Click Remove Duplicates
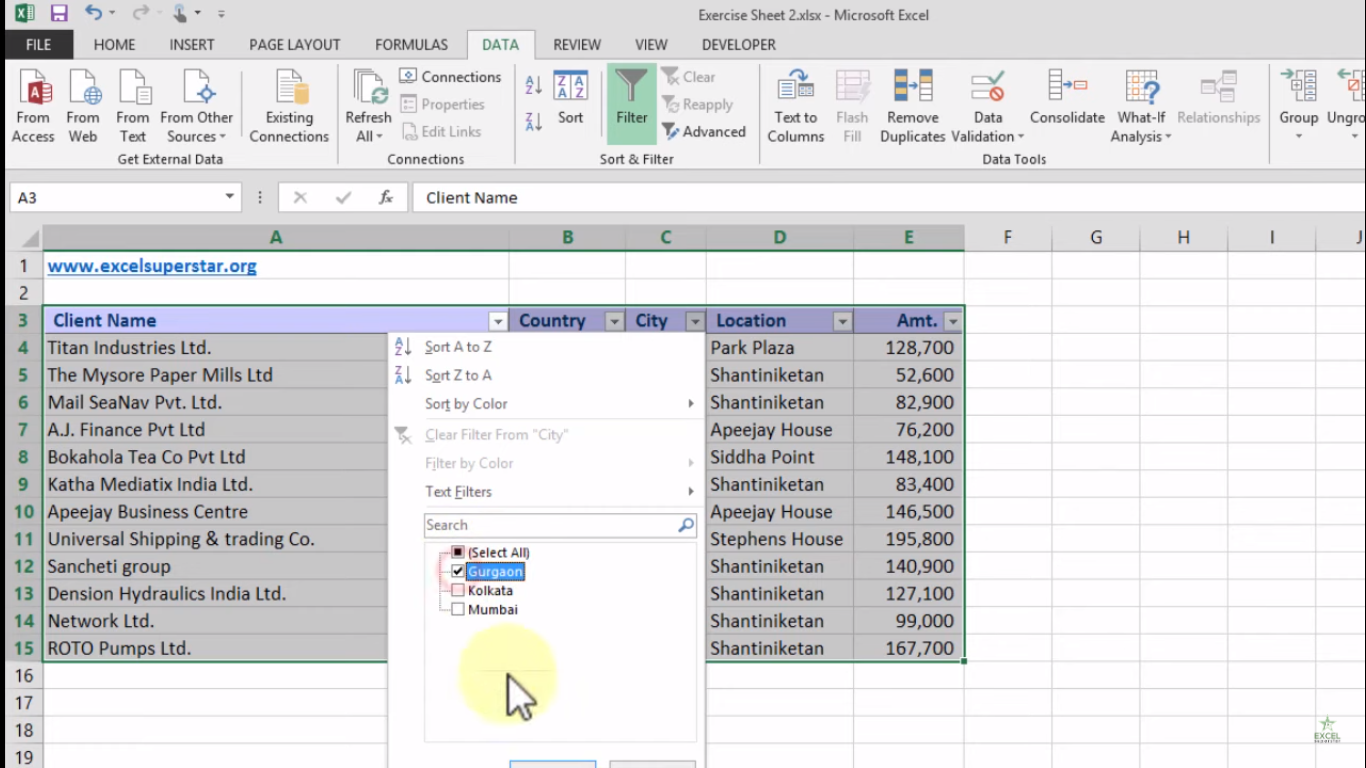This screenshot has width=1366, height=768. click(912, 107)
